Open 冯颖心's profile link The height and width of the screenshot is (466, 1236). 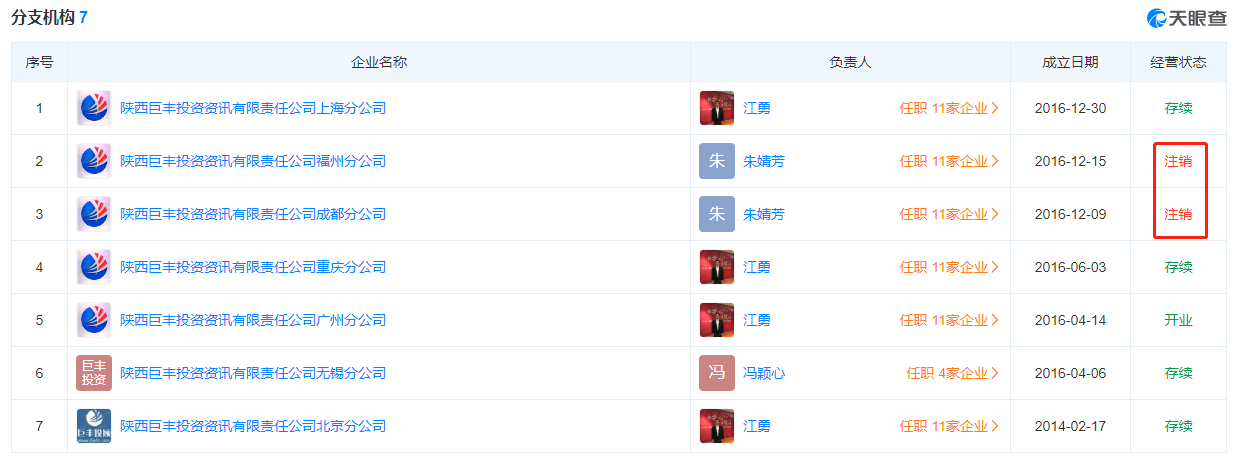click(764, 373)
